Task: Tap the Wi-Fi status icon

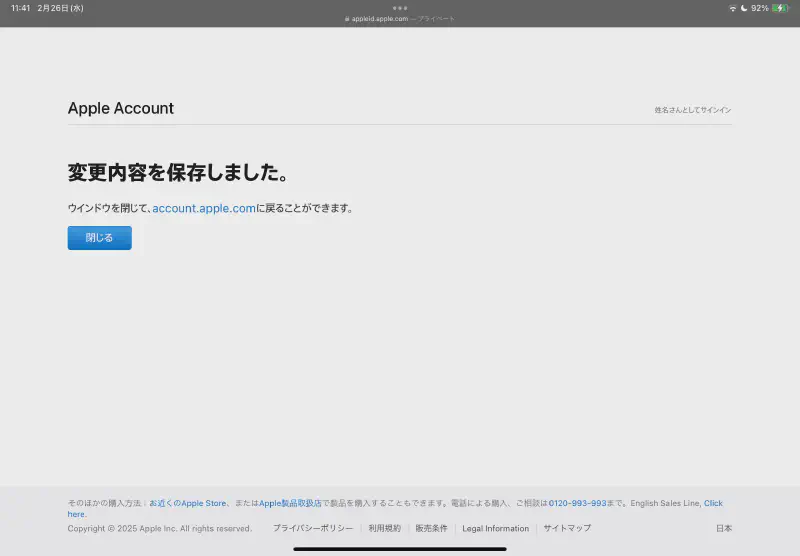Action: point(732,8)
